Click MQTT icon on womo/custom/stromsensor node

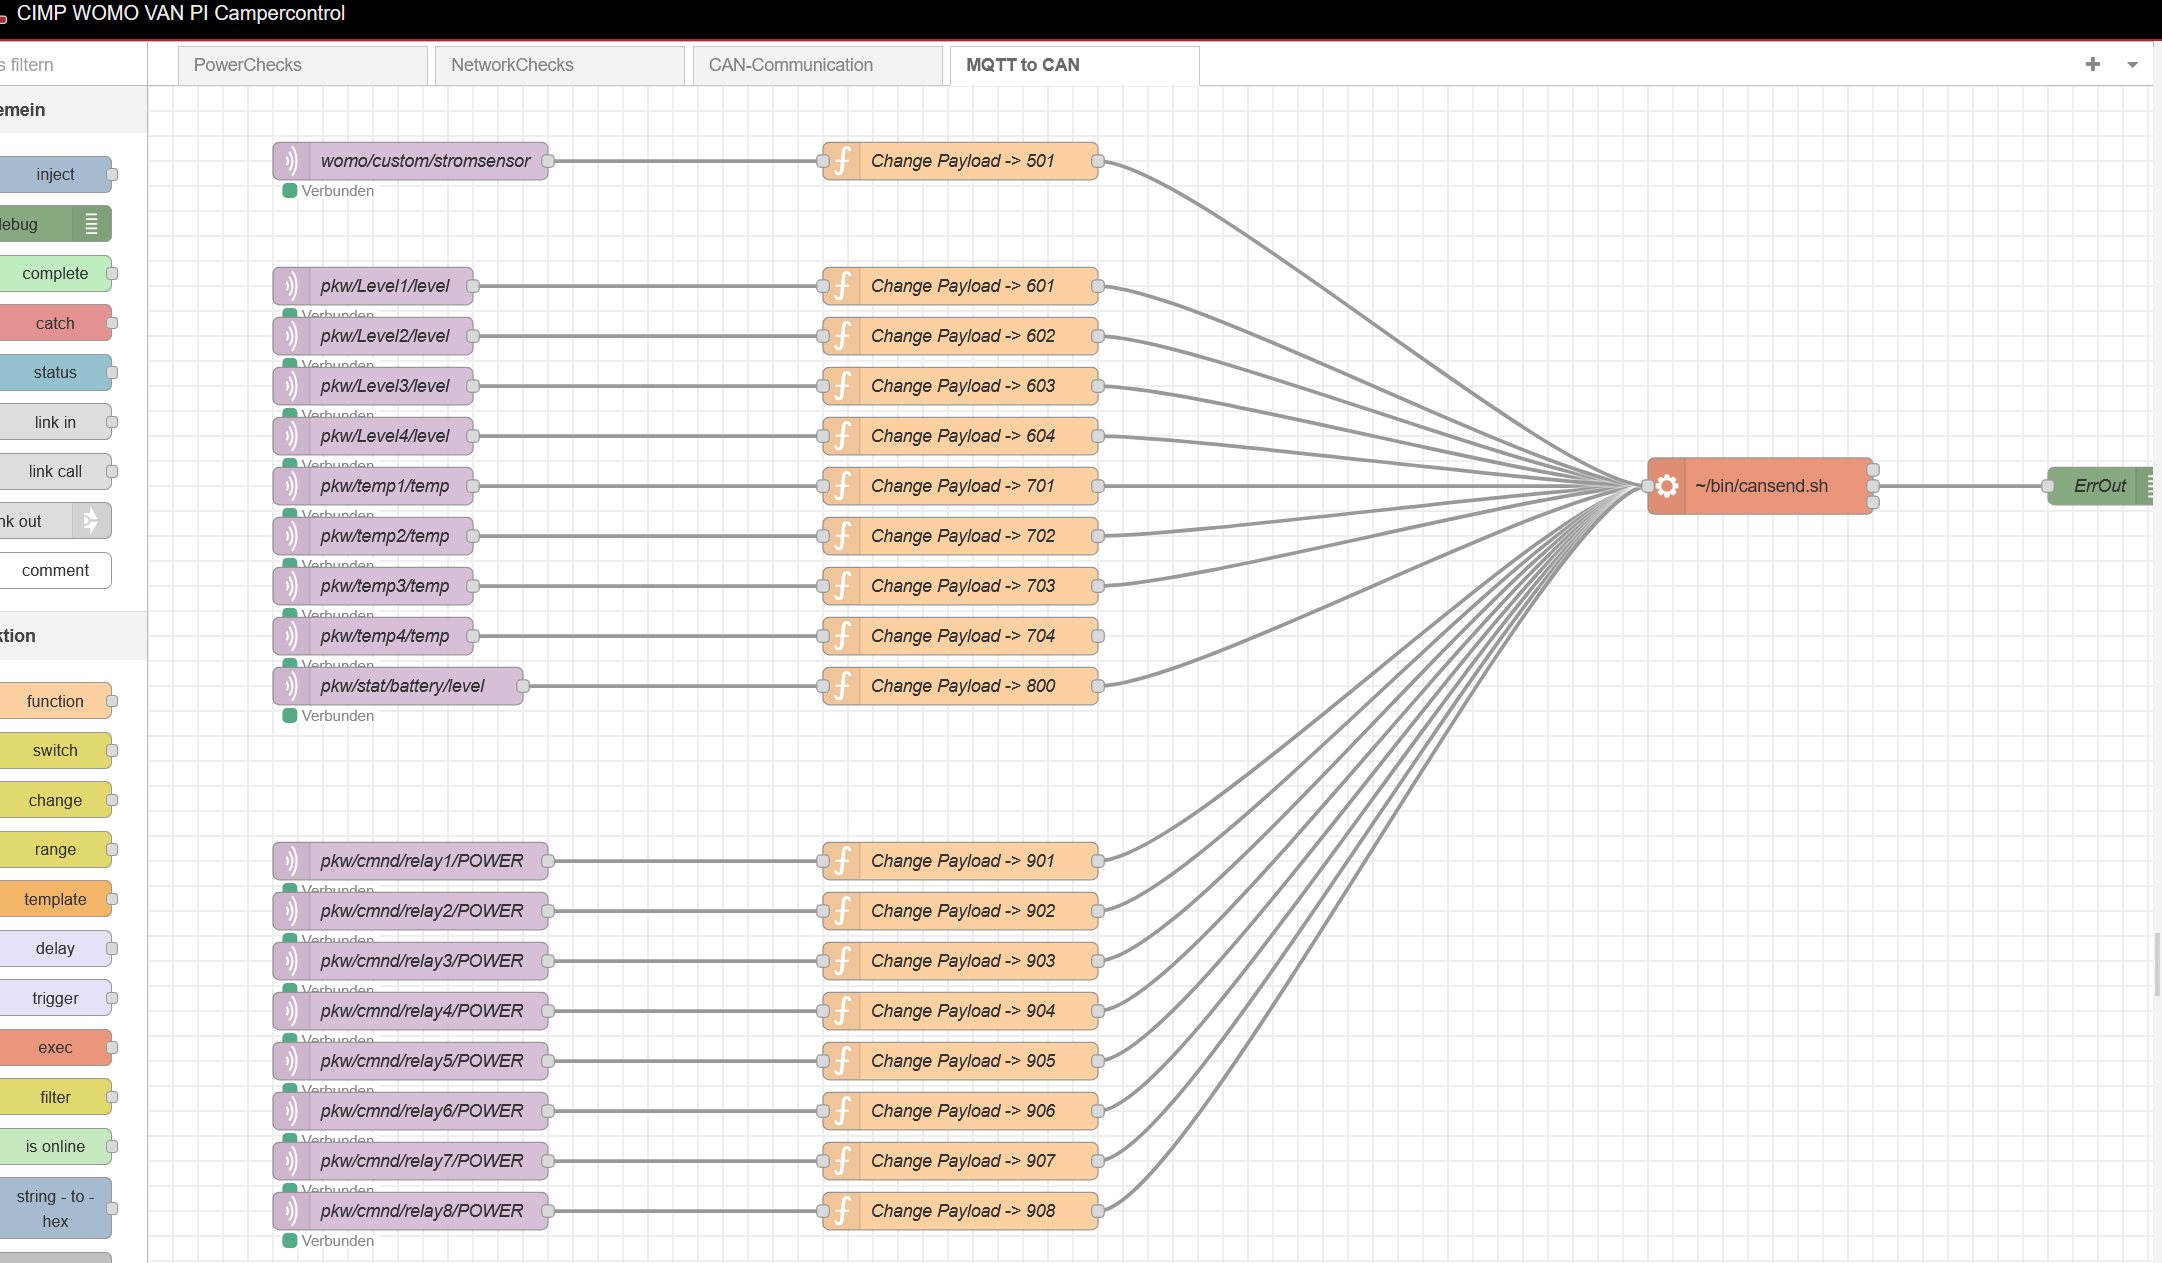291,161
